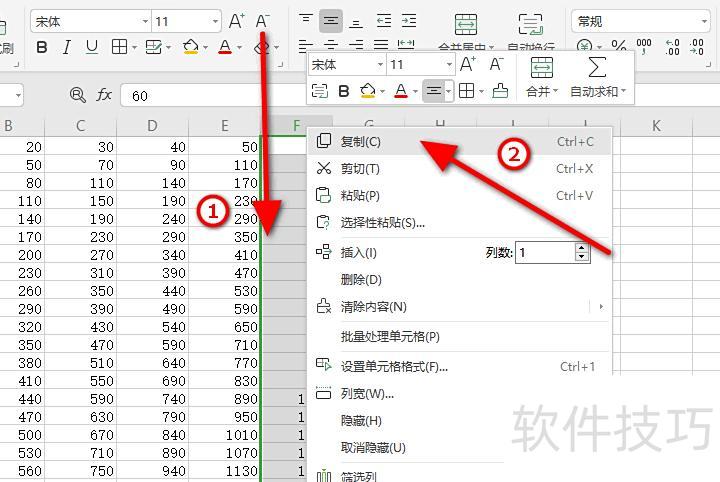Toggle Bold in the floating mini toolbar
The height and width of the screenshot is (482, 720).
[x=343, y=91]
